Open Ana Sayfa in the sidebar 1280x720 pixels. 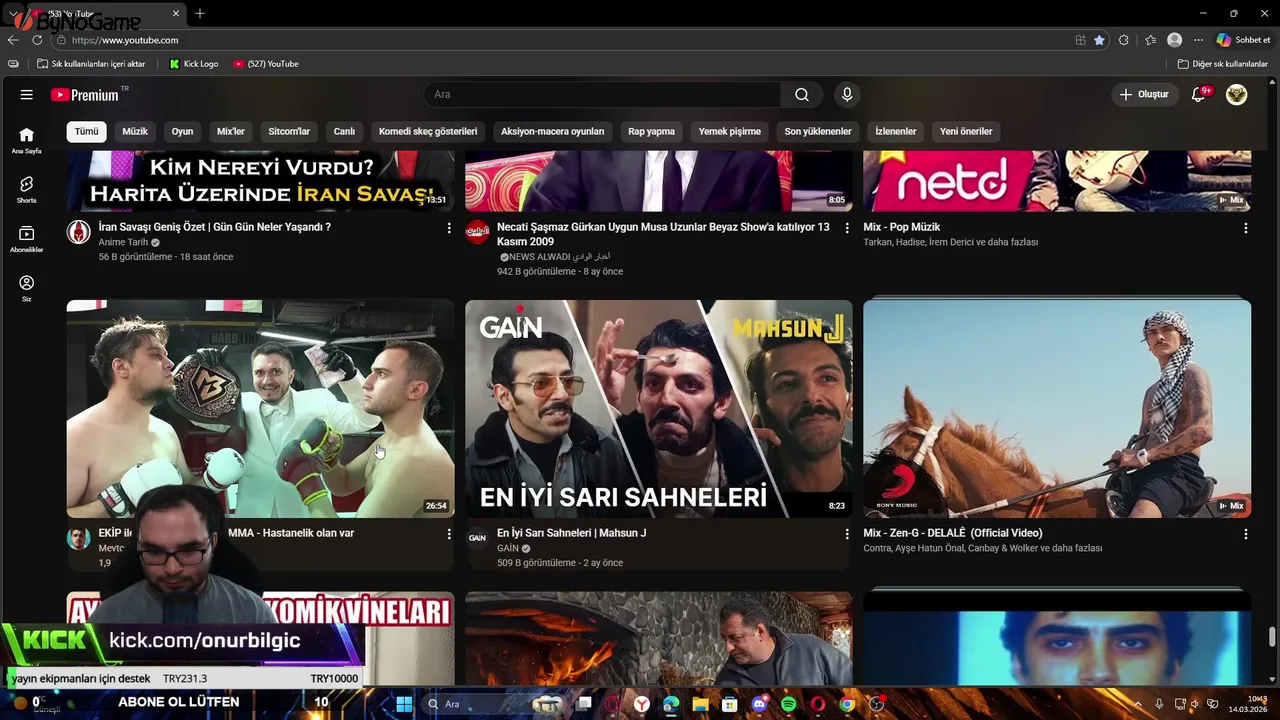[x=26, y=140]
